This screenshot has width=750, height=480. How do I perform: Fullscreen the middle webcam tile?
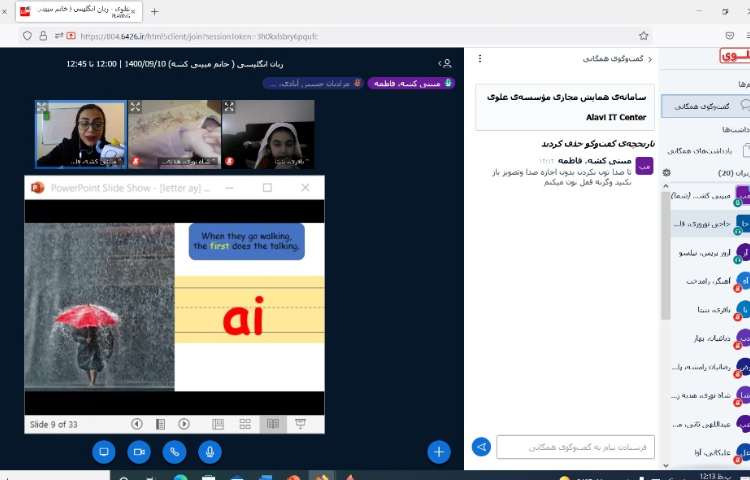[135, 107]
